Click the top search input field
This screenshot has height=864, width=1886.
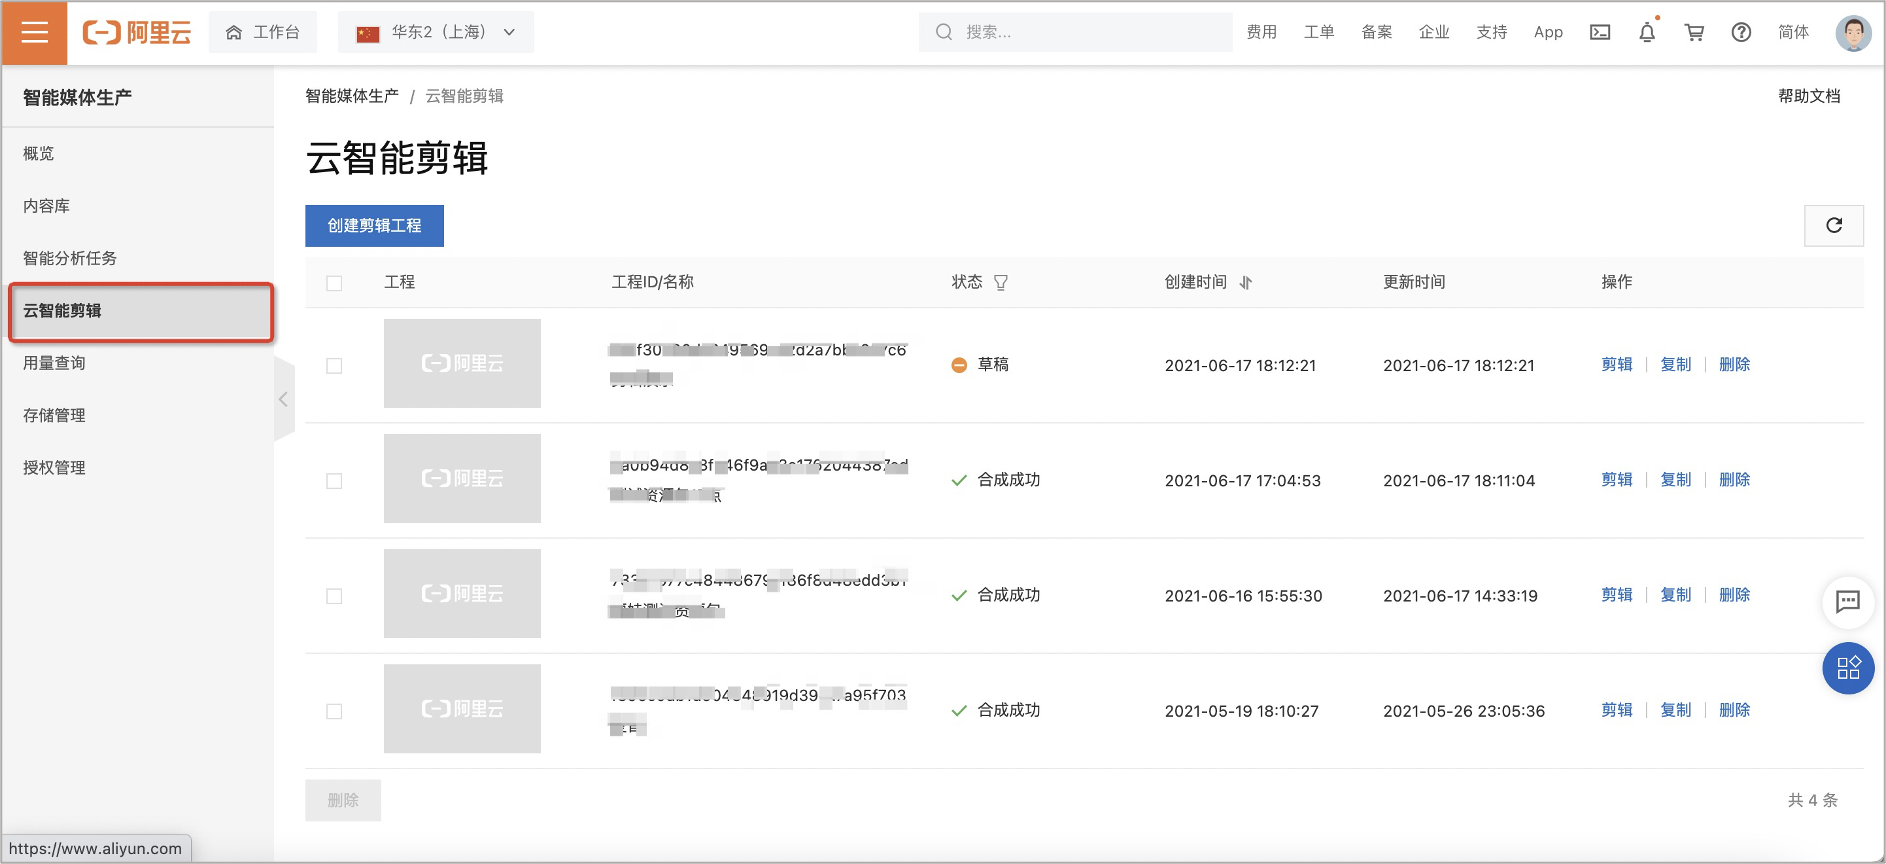(1076, 32)
